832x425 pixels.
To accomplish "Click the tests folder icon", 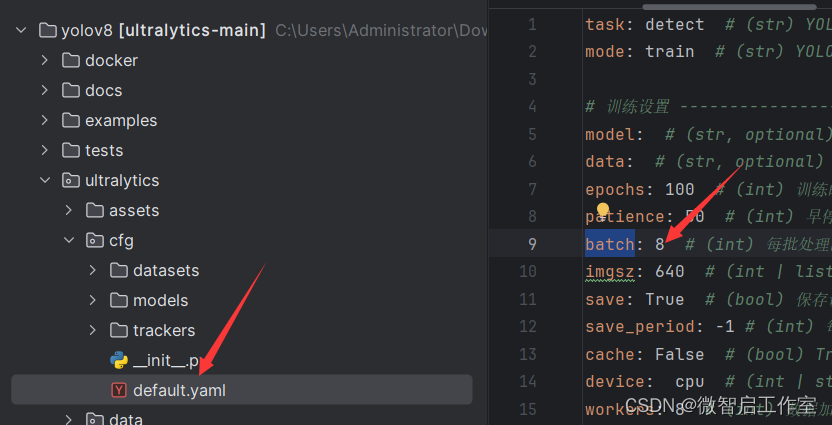I will click(71, 150).
